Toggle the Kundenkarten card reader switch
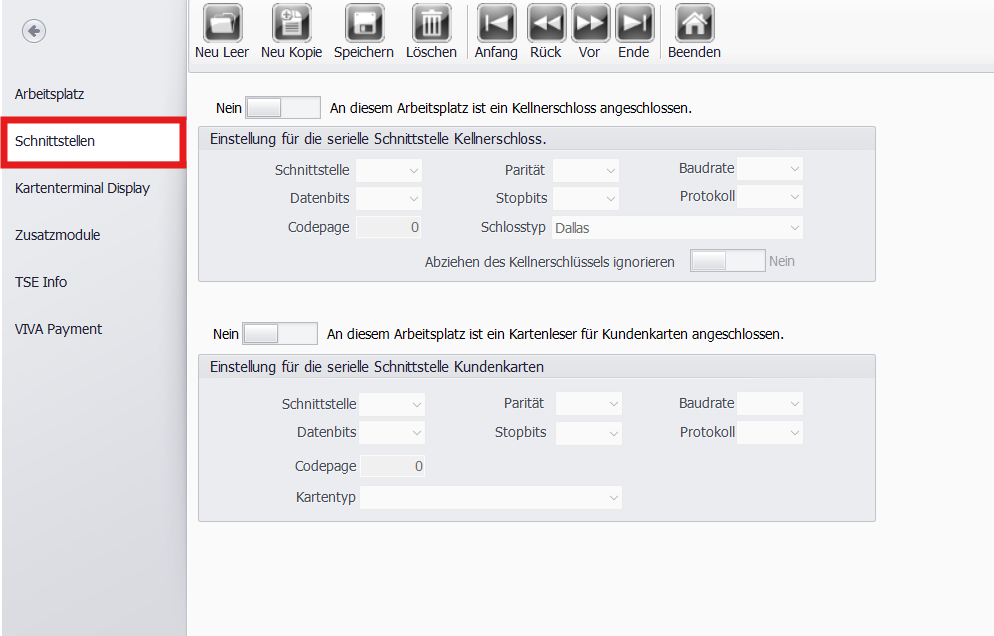 [x=280, y=334]
